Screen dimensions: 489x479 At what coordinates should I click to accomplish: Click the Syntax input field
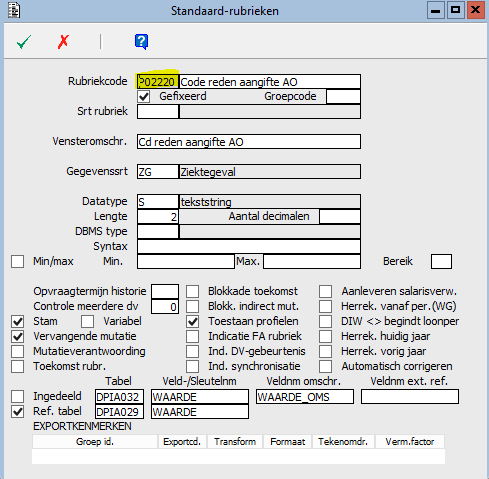[249, 247]
